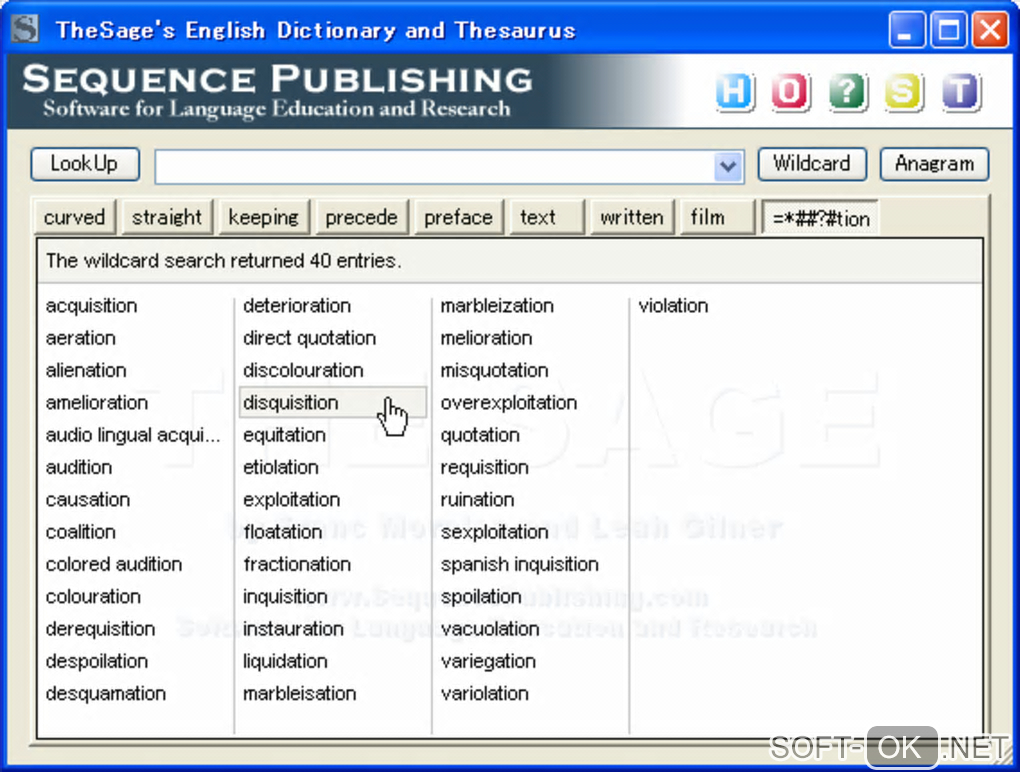Click the yellow S header icon
This screenshot has height=772, width=1020.
(x=903, y=91)
